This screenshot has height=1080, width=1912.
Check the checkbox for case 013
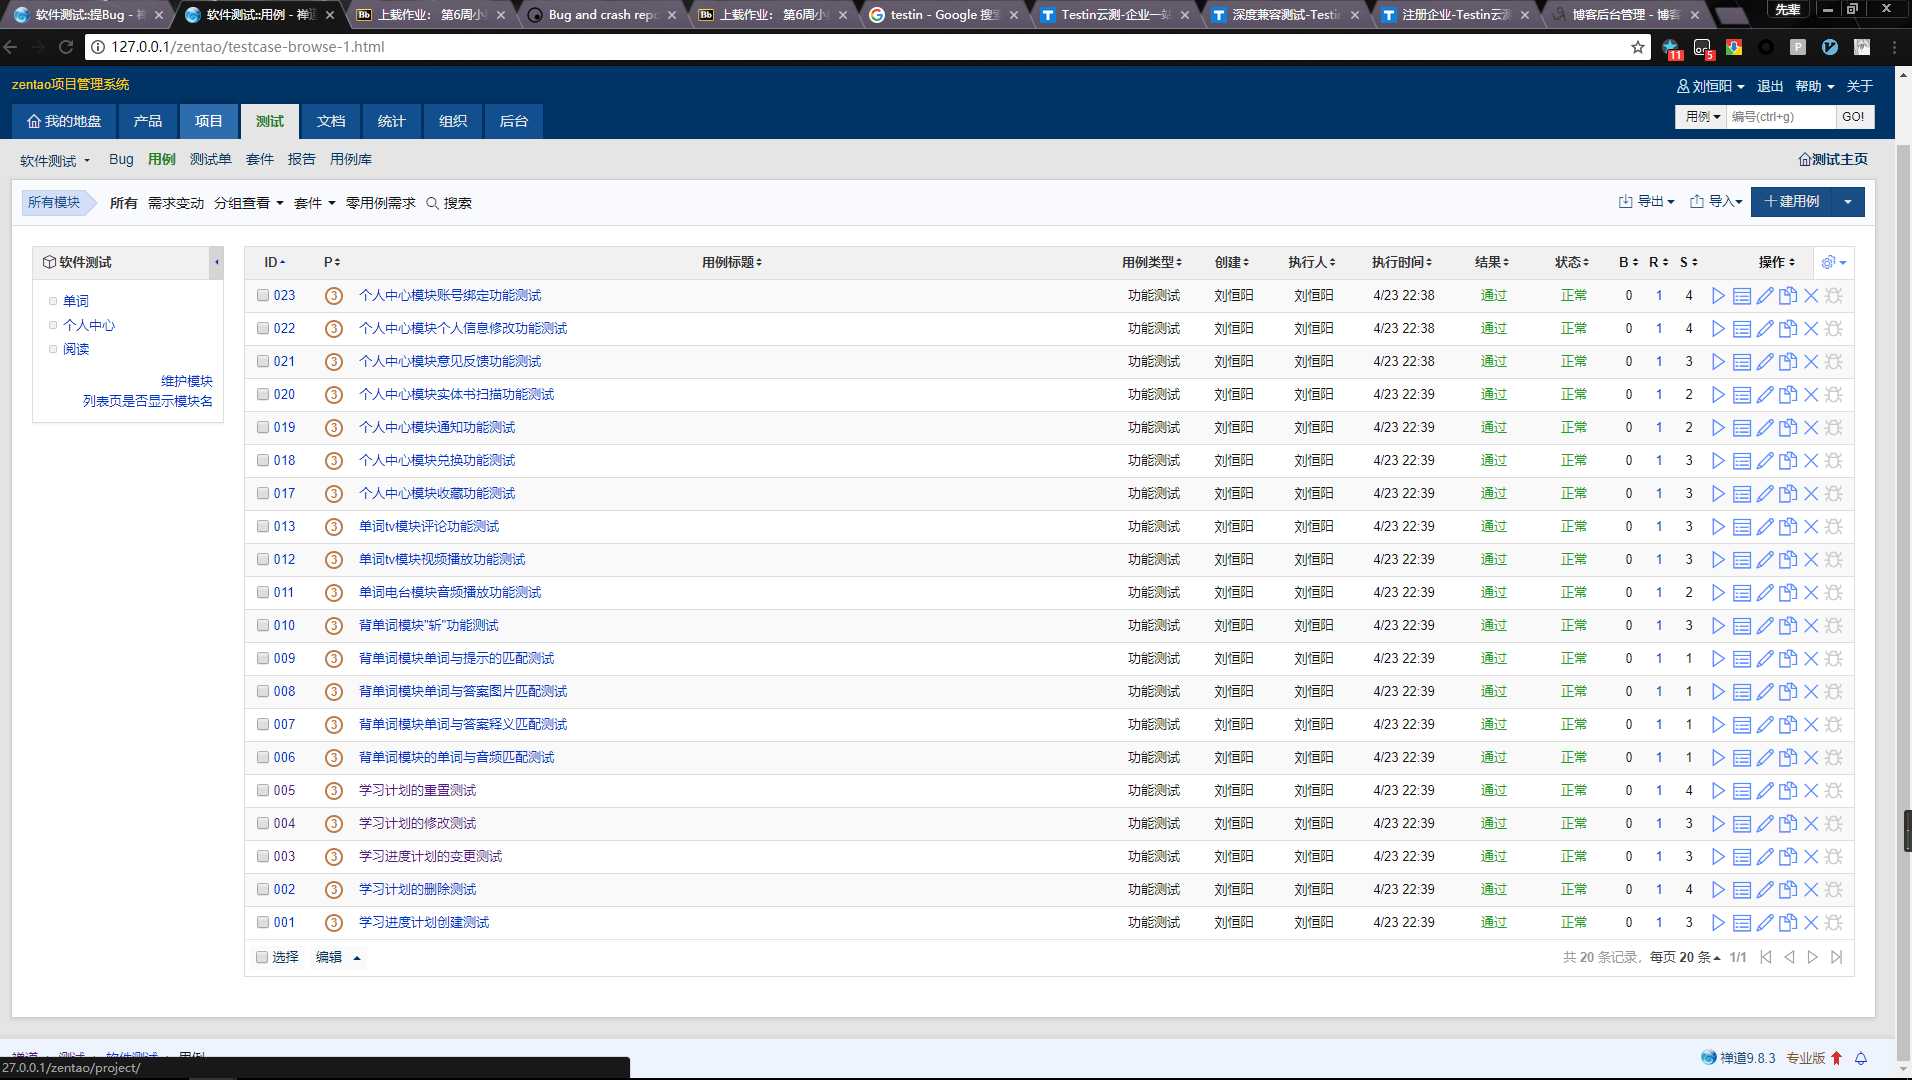click(263, 526)
